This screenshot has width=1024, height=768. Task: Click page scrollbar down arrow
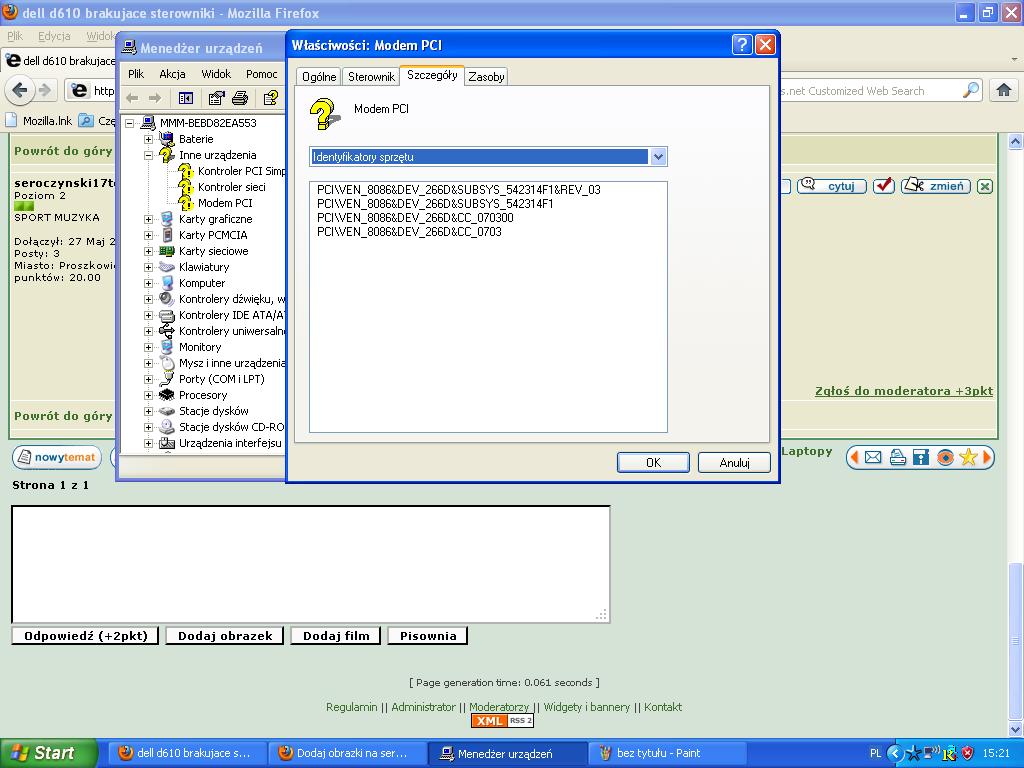pos(1016,729)
